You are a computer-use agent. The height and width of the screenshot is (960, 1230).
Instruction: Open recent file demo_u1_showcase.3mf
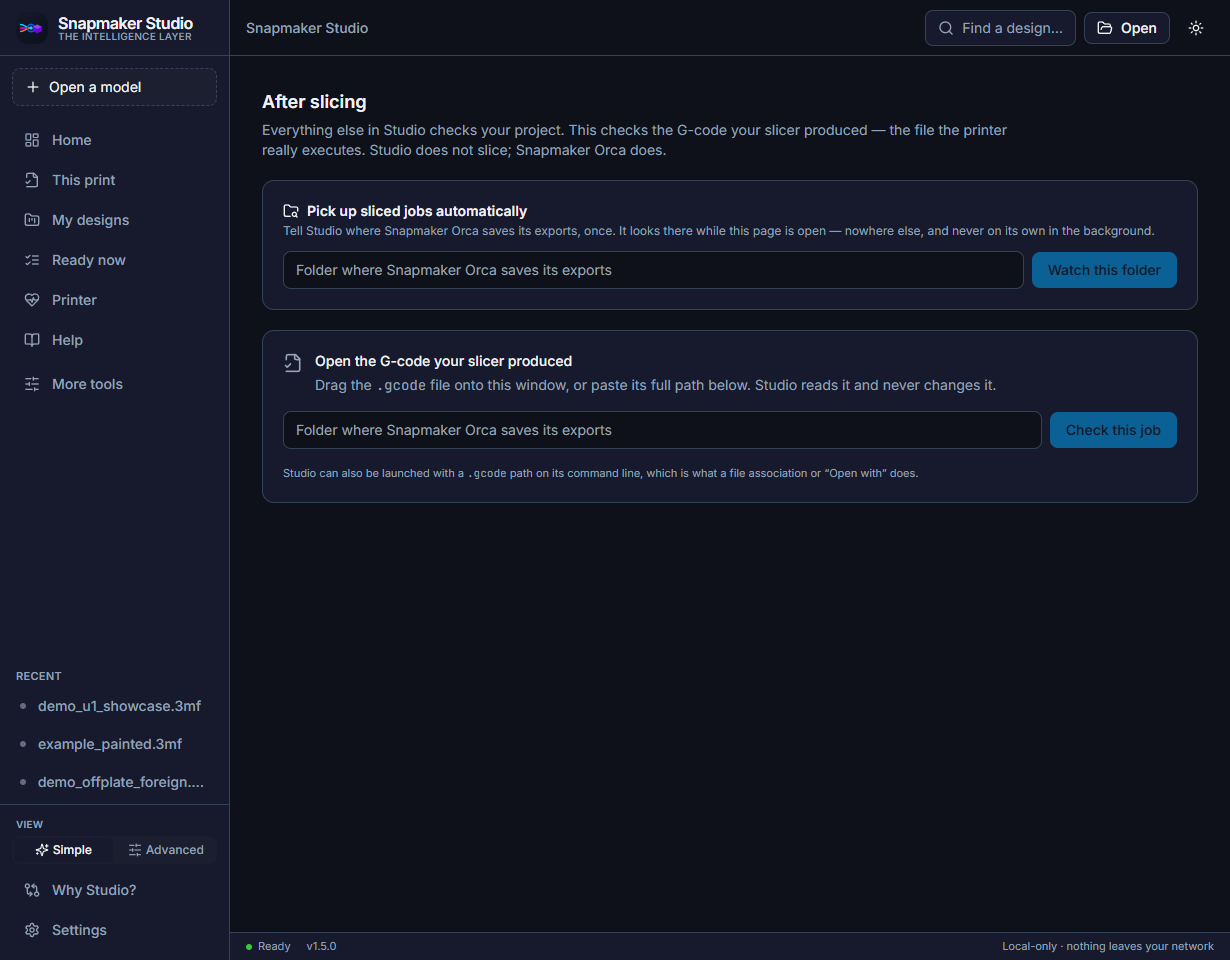[119, 706]
